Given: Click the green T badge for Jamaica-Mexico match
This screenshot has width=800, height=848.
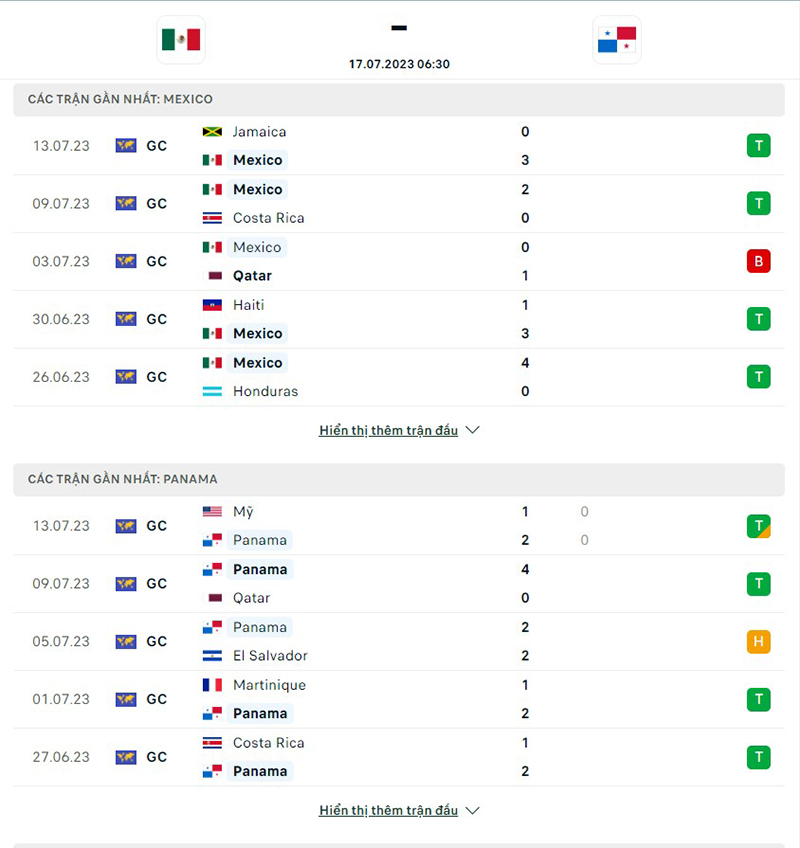Looking at the screenshot, I should 759,145.
